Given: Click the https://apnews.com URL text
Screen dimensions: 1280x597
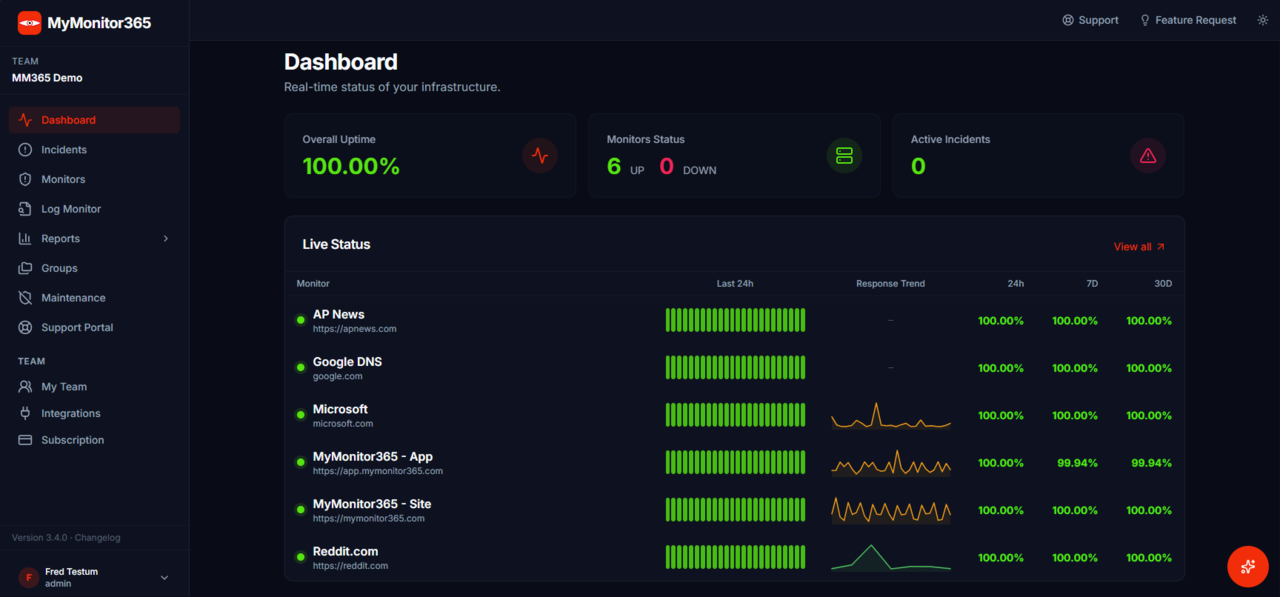Looking at the screenshot, I should pyautogui.click(x=355, y=329).
